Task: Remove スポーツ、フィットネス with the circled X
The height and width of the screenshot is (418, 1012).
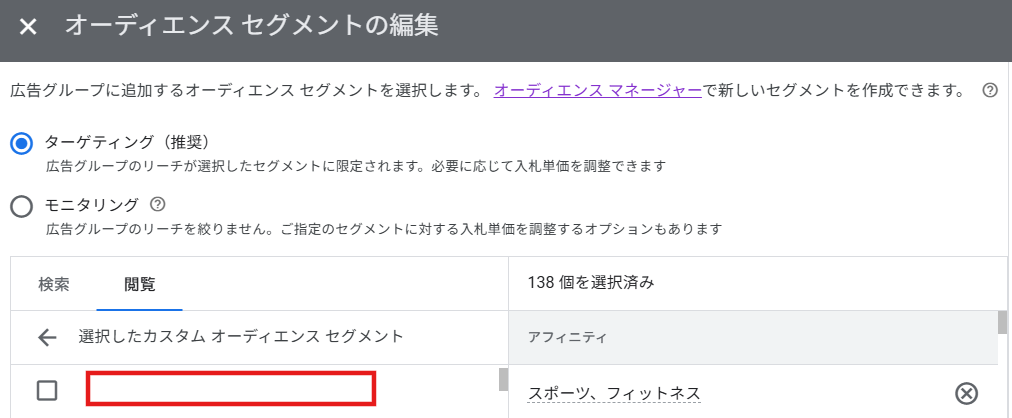Action: [x=966, y=393]
